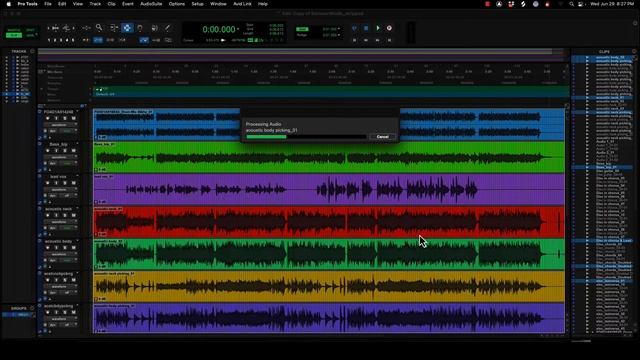Select the Grabber hand tool
Screen dimensions: 640x360
pyautogui.click(x=140, y=28)
